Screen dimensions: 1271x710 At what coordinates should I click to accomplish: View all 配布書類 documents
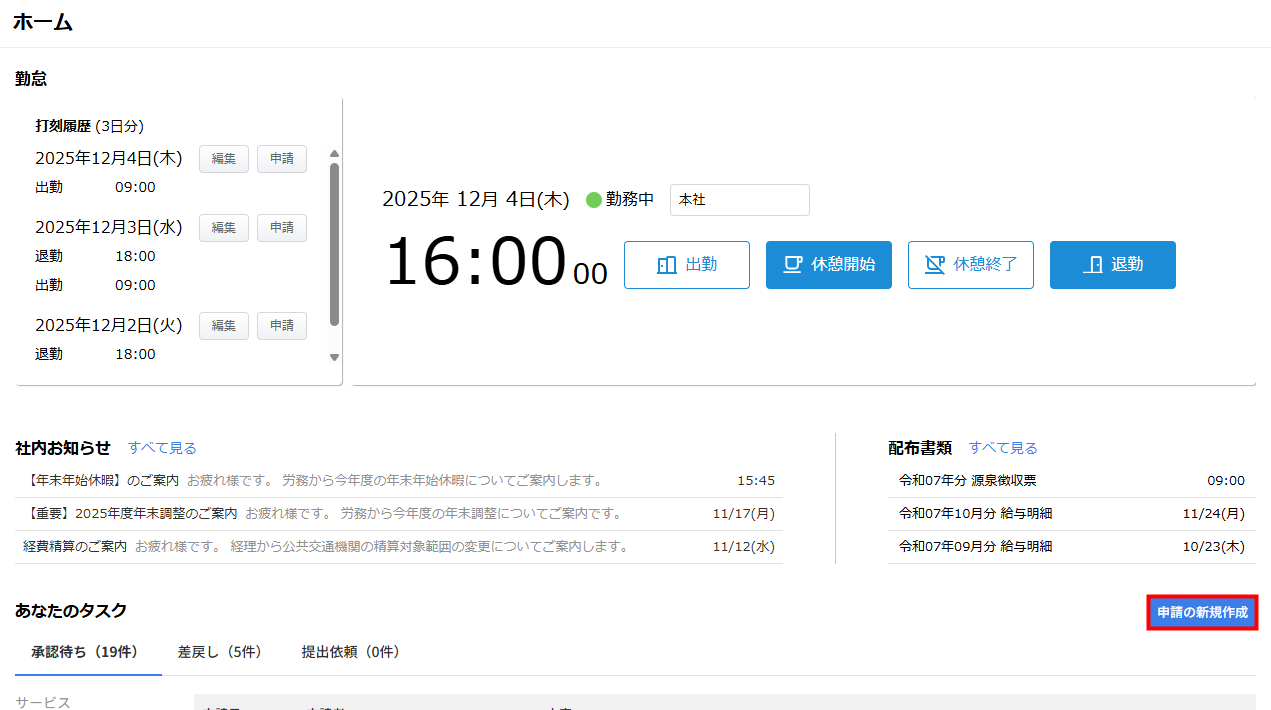tap(1003, 448)
